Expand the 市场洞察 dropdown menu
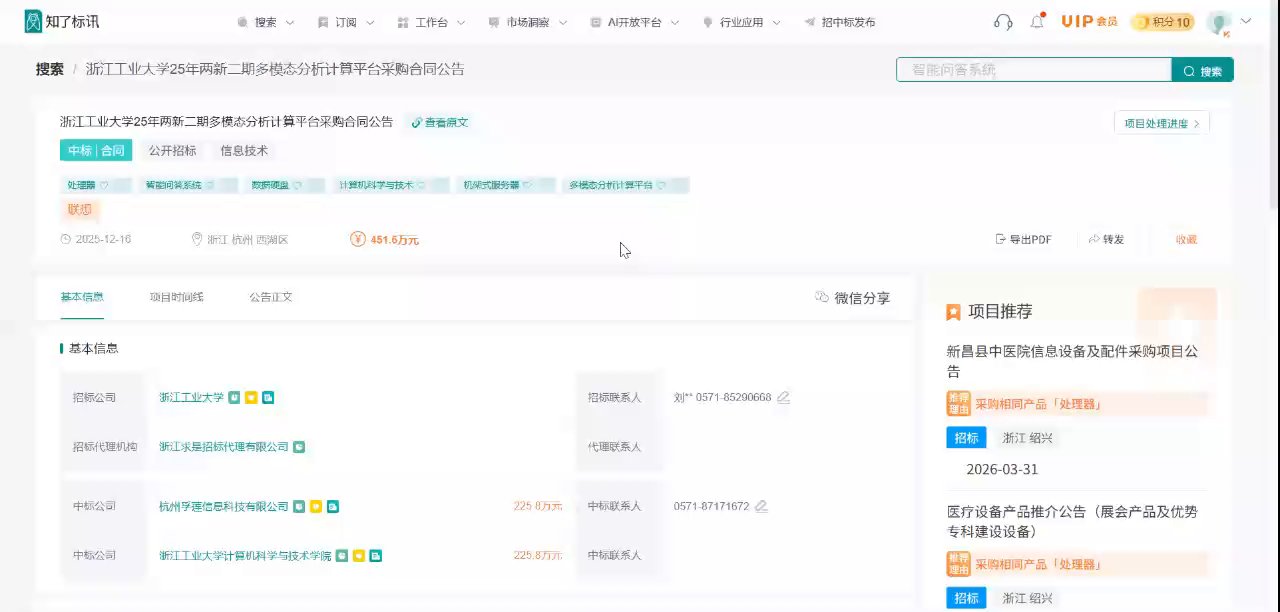 [563, 22]
